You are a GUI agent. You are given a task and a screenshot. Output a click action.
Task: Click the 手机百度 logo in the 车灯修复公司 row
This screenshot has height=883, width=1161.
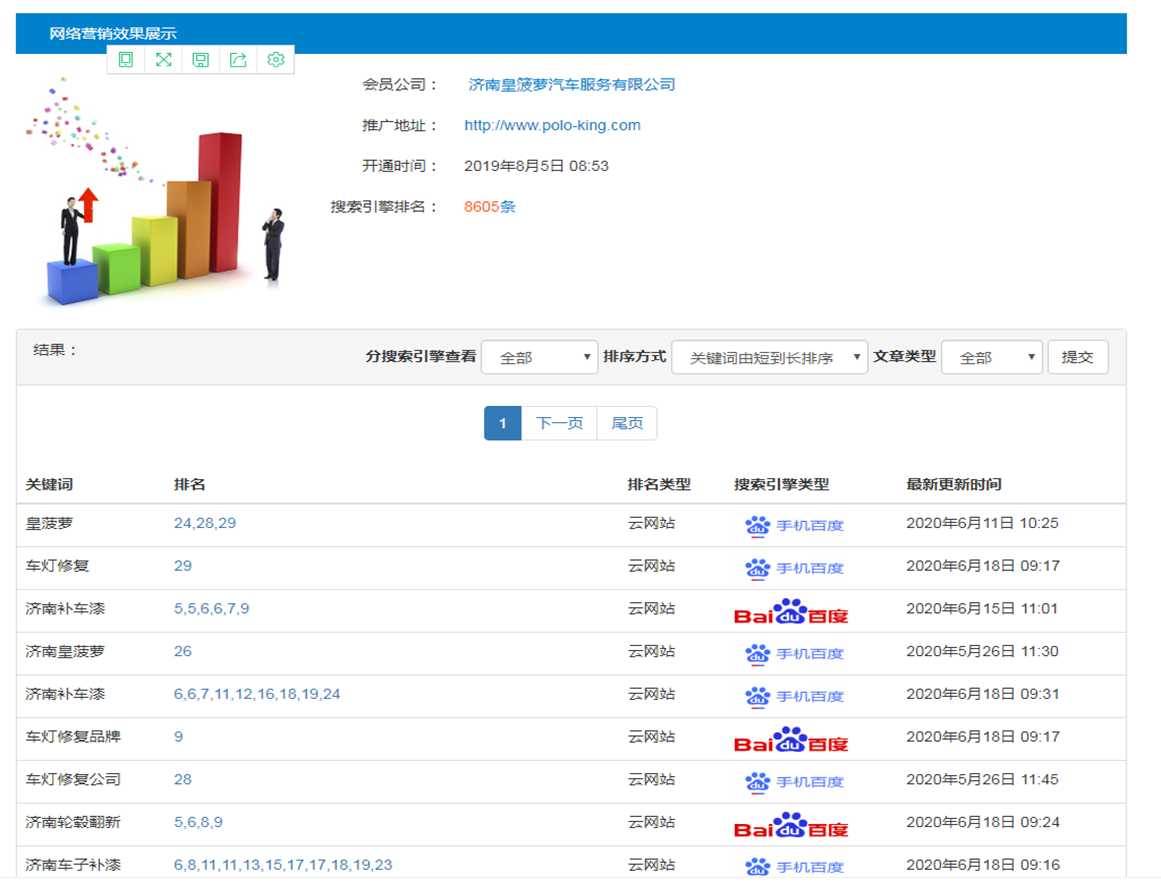[x=794, y=781]
